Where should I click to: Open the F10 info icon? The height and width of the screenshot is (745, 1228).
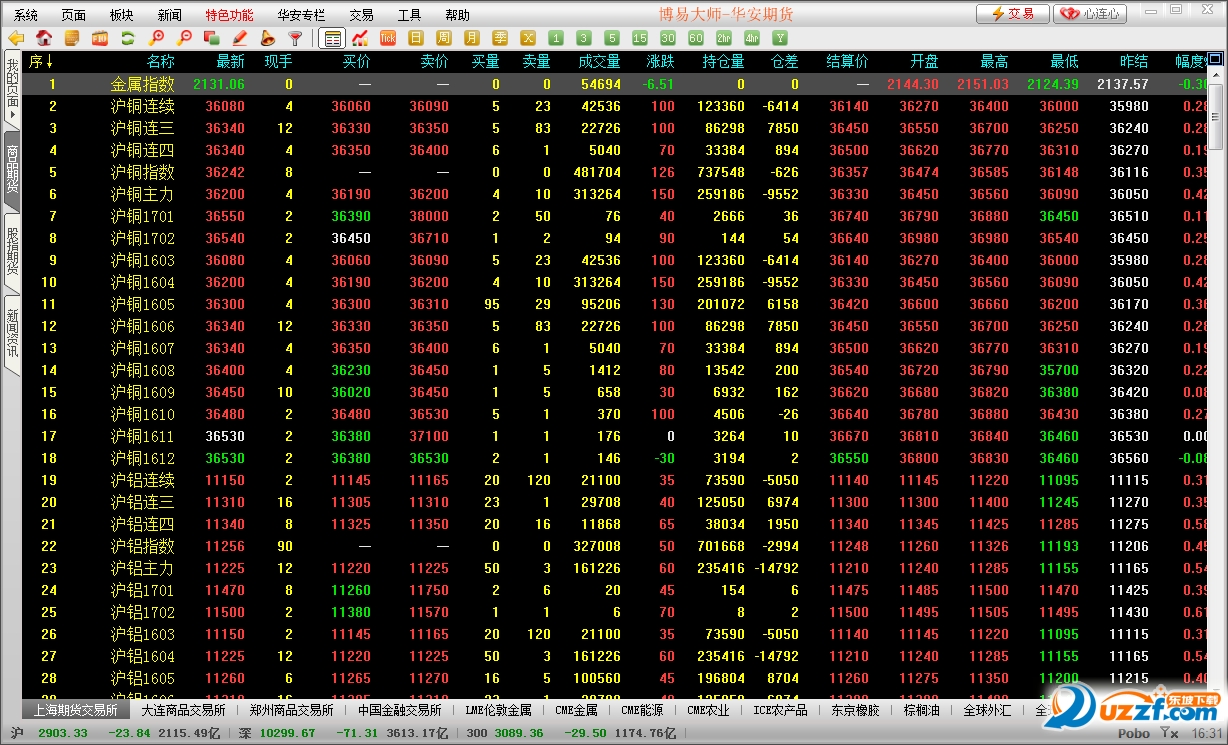pos(100,39)
